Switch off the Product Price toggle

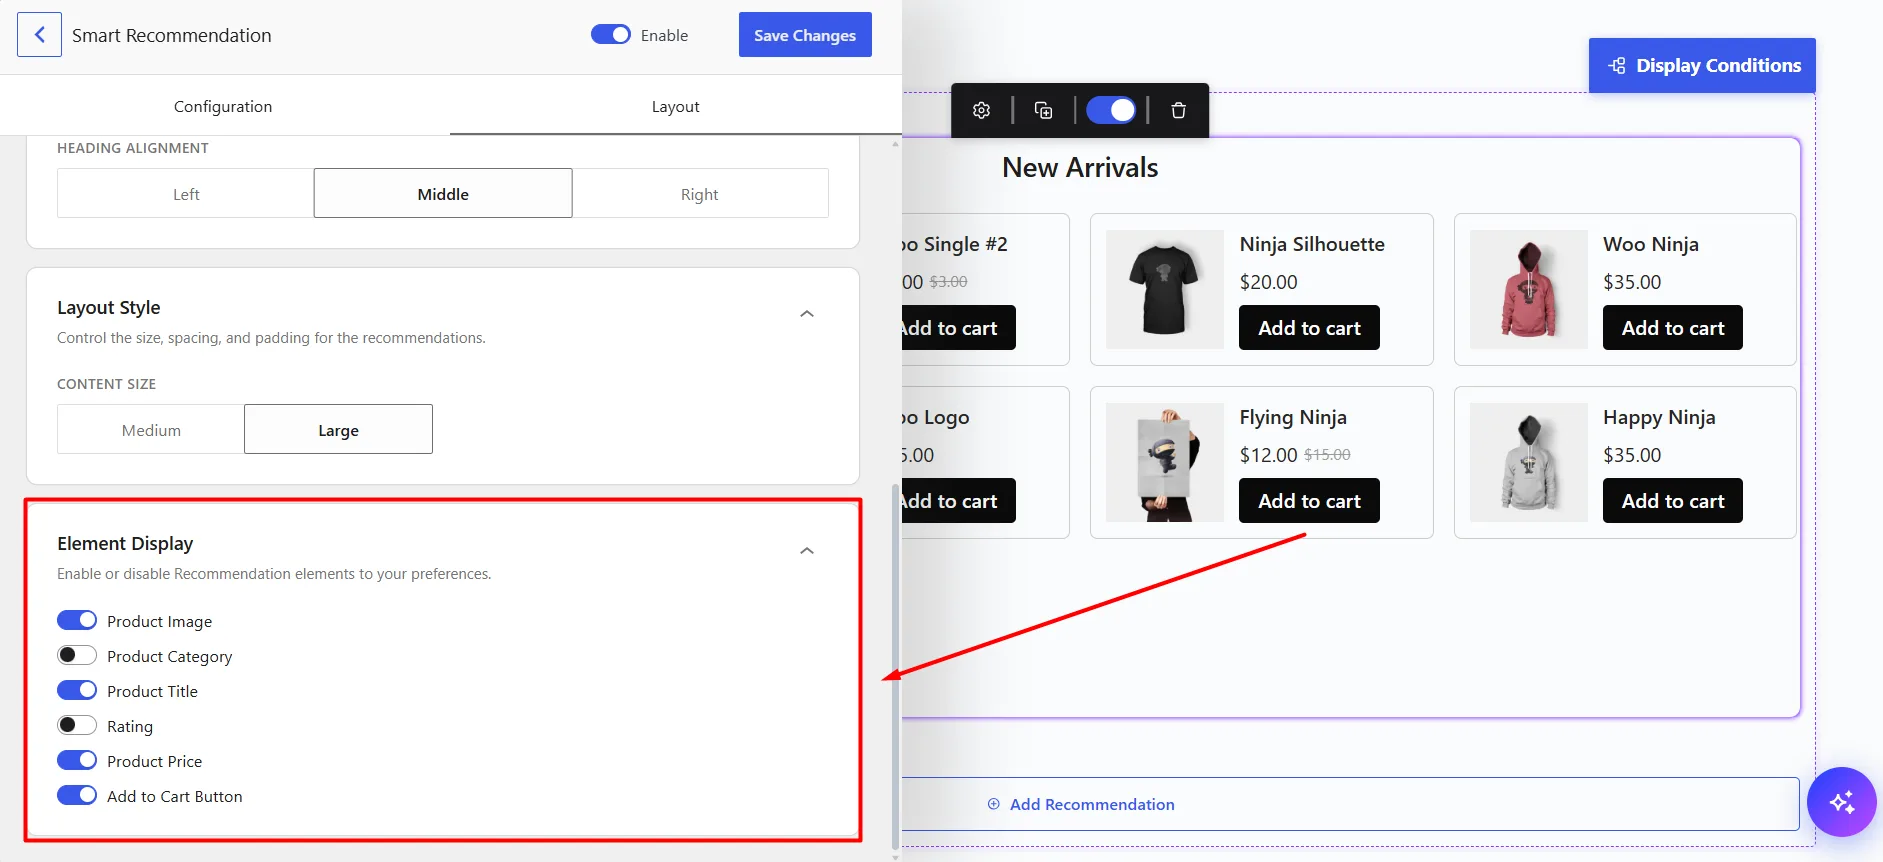[x=77, y=760]
